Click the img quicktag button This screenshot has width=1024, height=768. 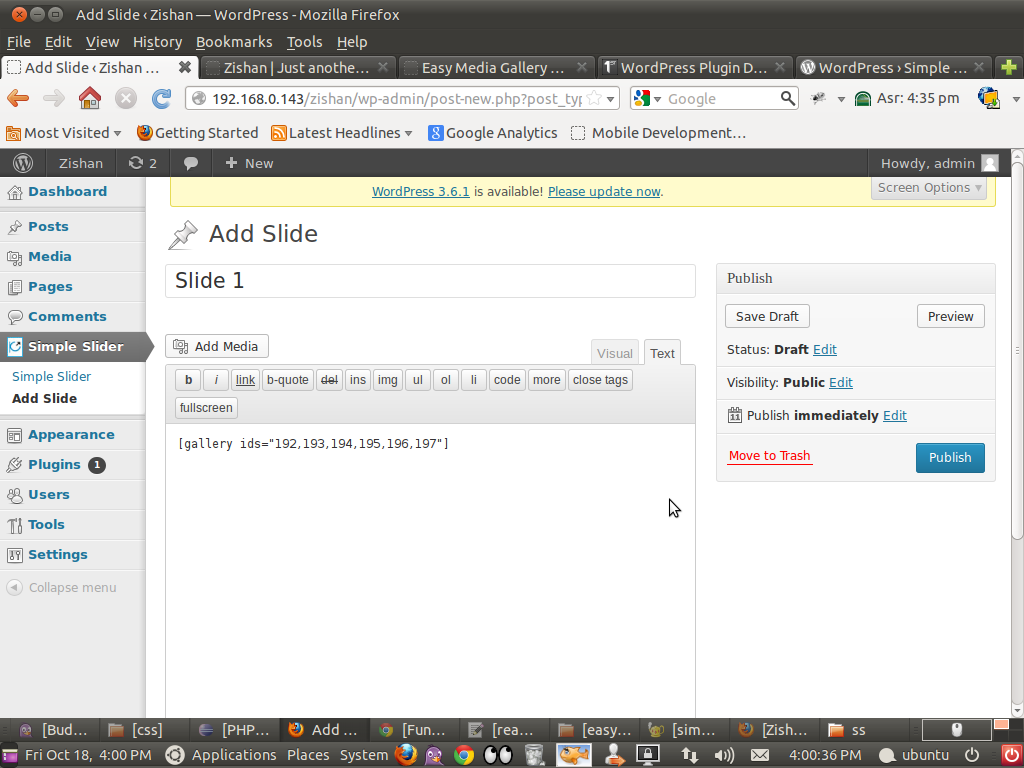pyautogui.click(x=387, y=380)
